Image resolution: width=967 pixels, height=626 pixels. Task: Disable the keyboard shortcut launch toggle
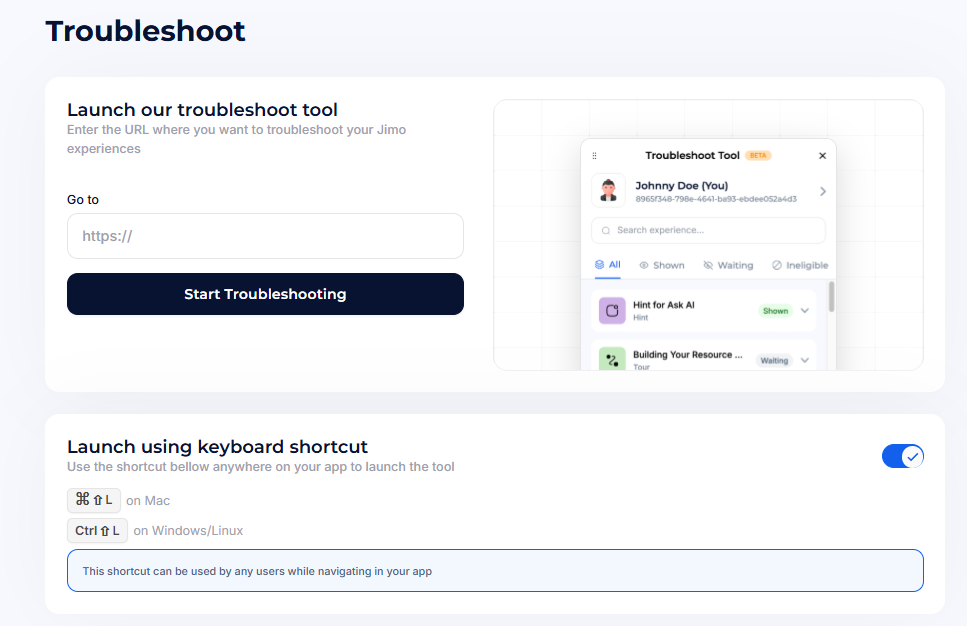point(902,457)
